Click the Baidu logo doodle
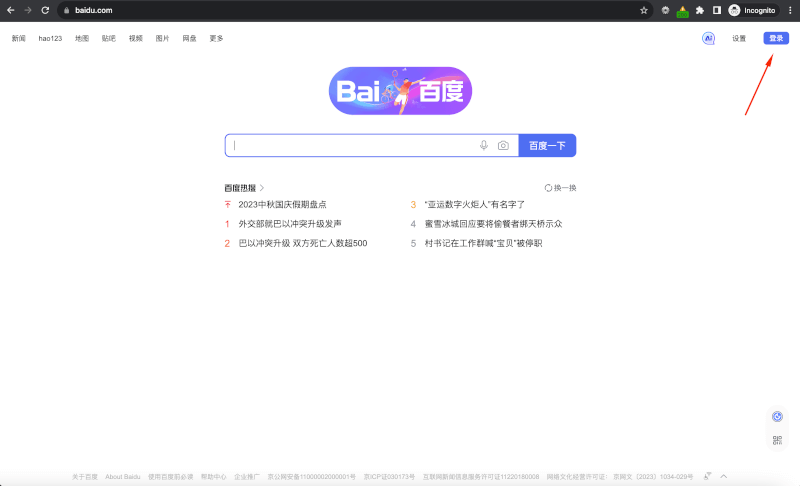 [400, 91]
